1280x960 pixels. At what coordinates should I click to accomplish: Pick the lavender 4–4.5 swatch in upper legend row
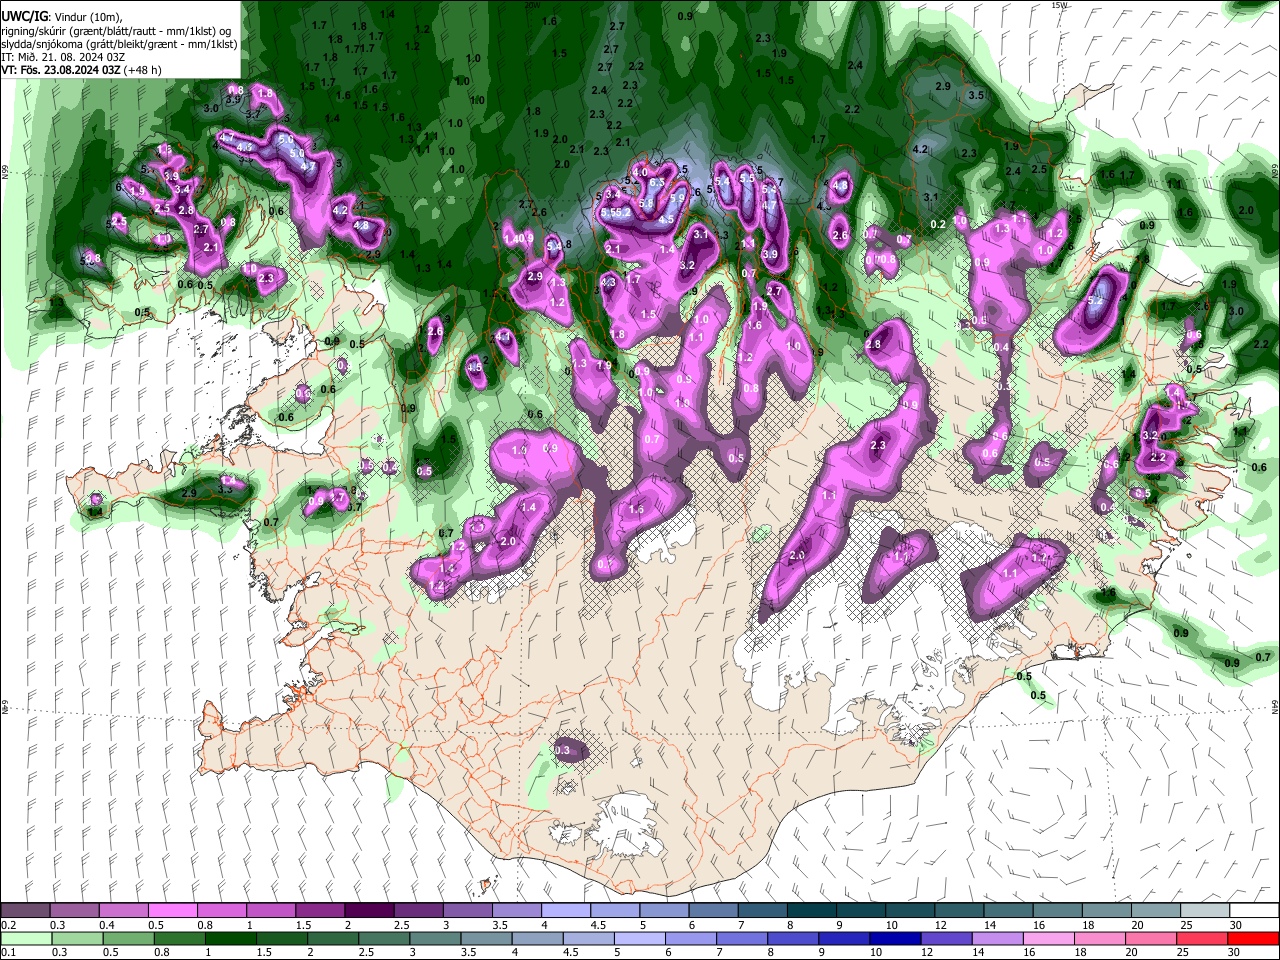tap(565, 911)
